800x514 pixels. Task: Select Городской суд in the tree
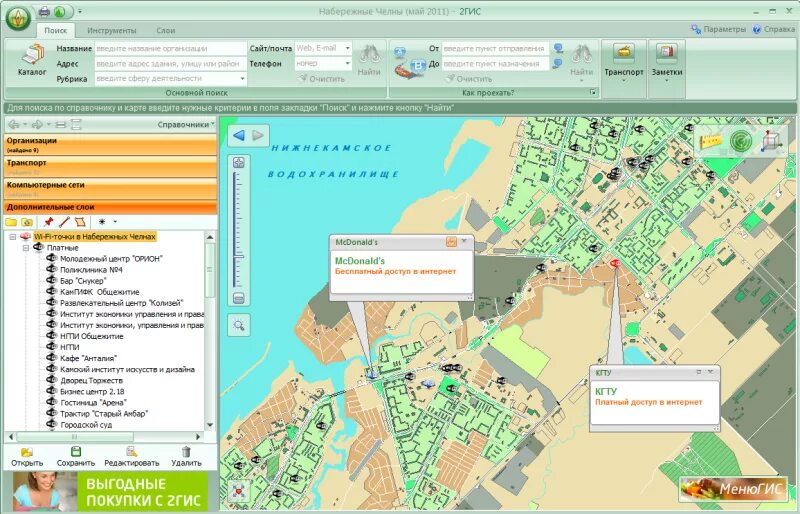tap(86, 425)
